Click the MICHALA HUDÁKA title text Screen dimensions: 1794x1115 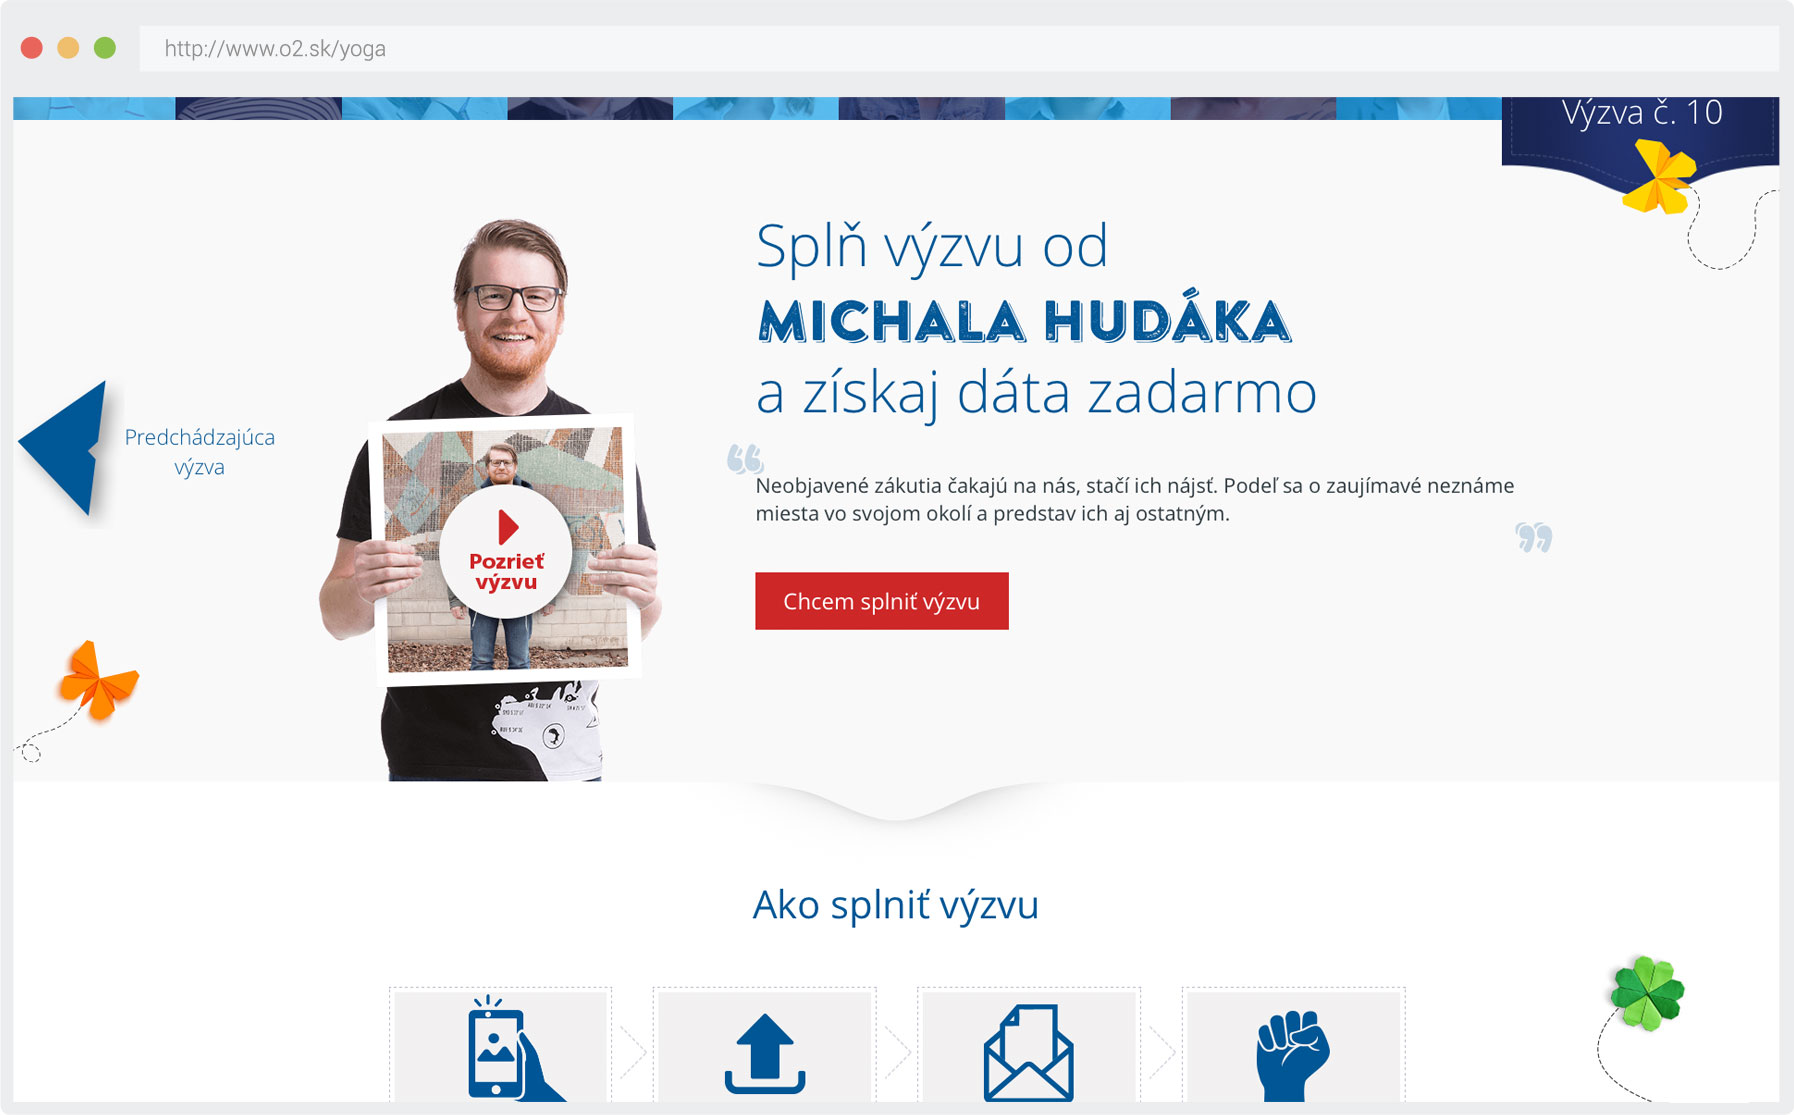point(1024,322)
